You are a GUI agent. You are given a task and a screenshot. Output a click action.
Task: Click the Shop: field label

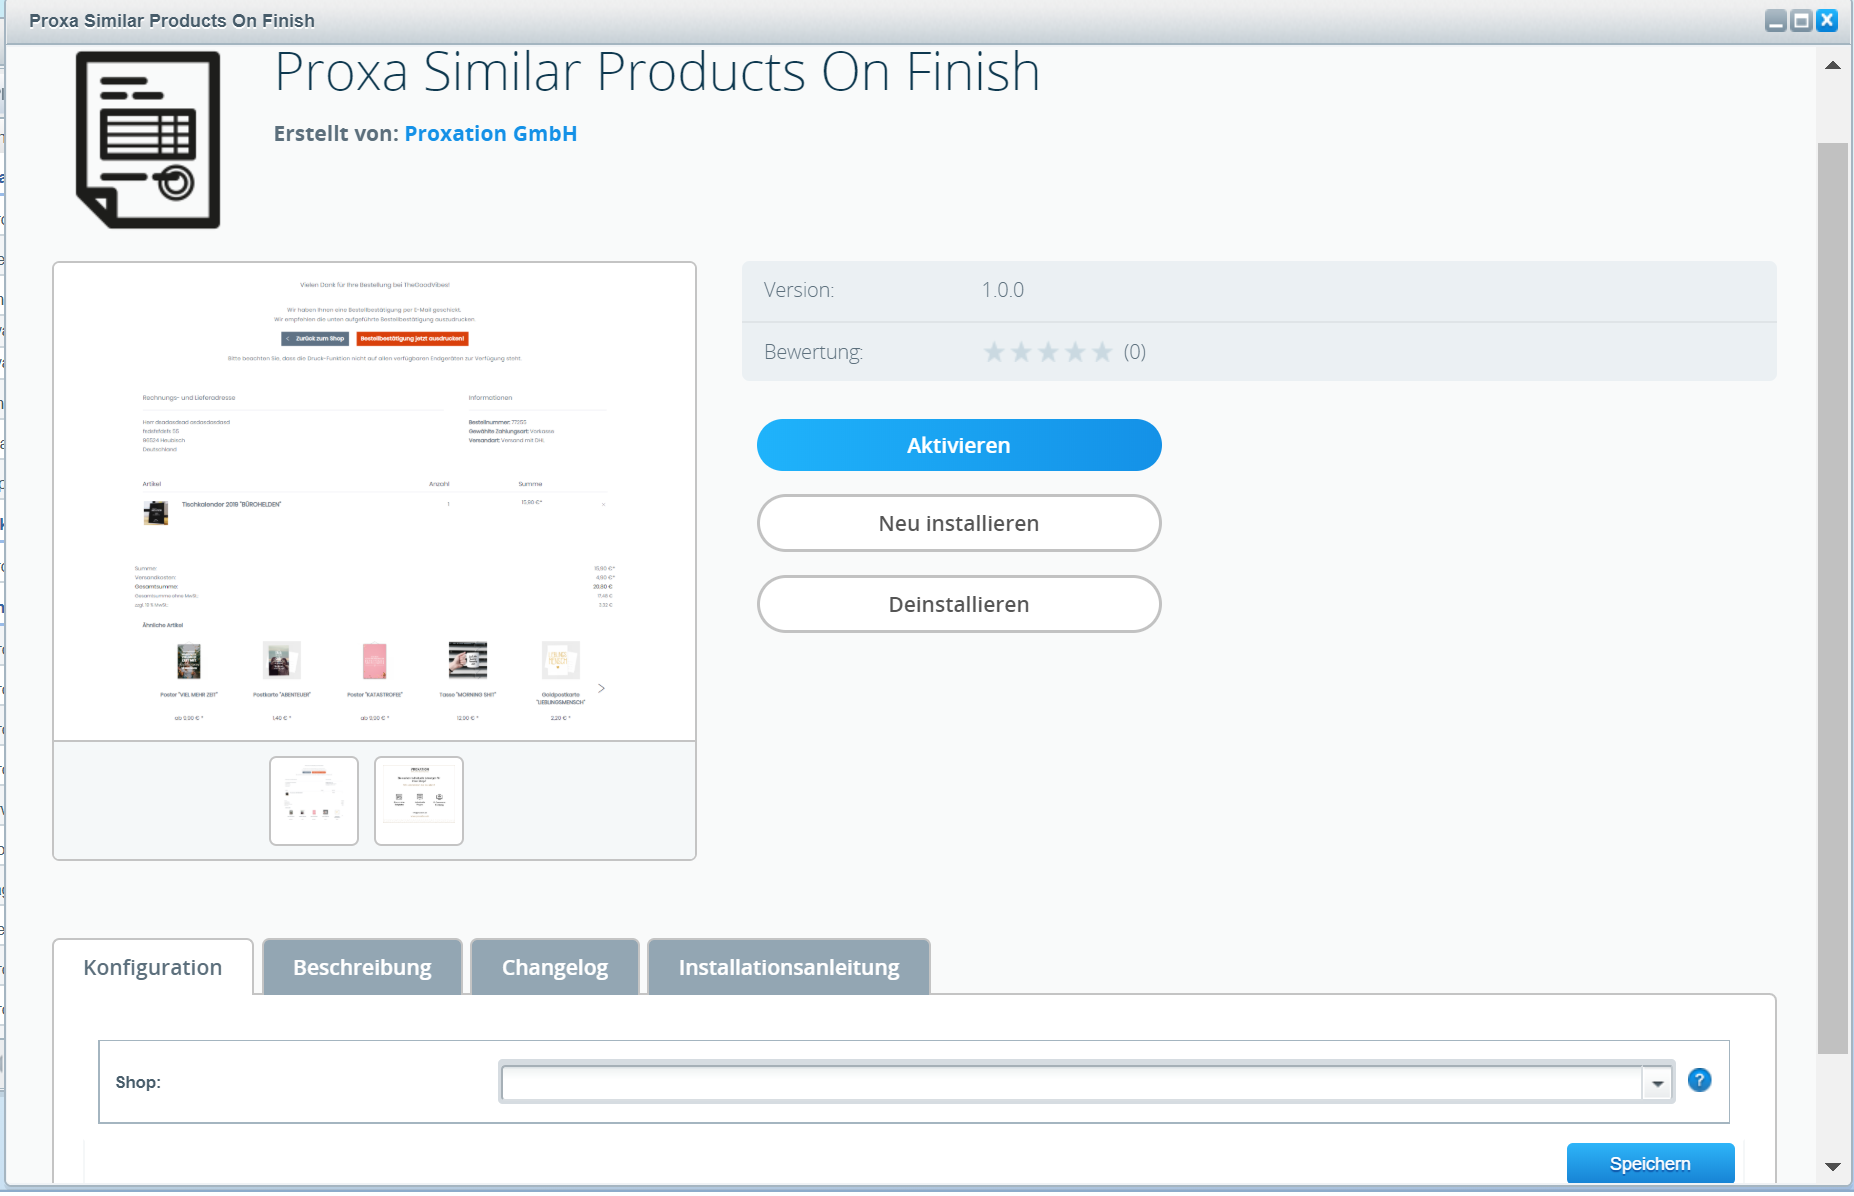click(138, 1082)
